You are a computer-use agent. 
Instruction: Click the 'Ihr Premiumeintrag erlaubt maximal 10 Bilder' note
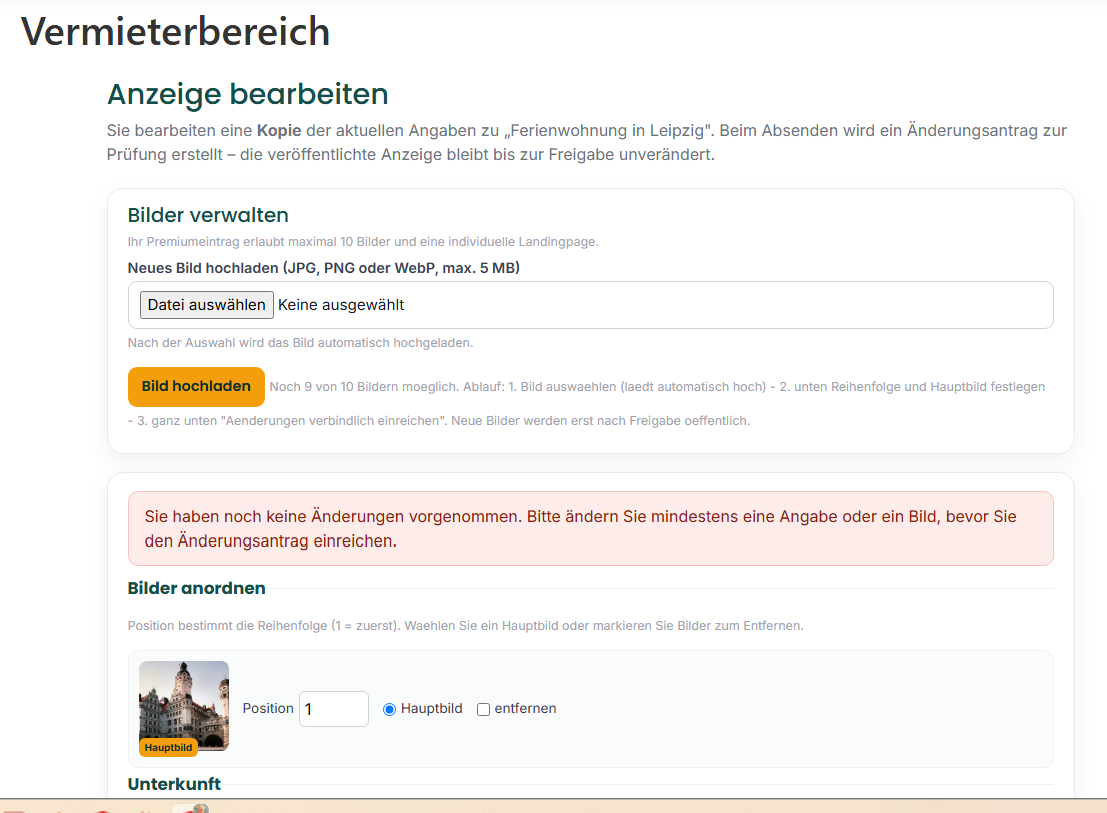[x=363, y=242]
